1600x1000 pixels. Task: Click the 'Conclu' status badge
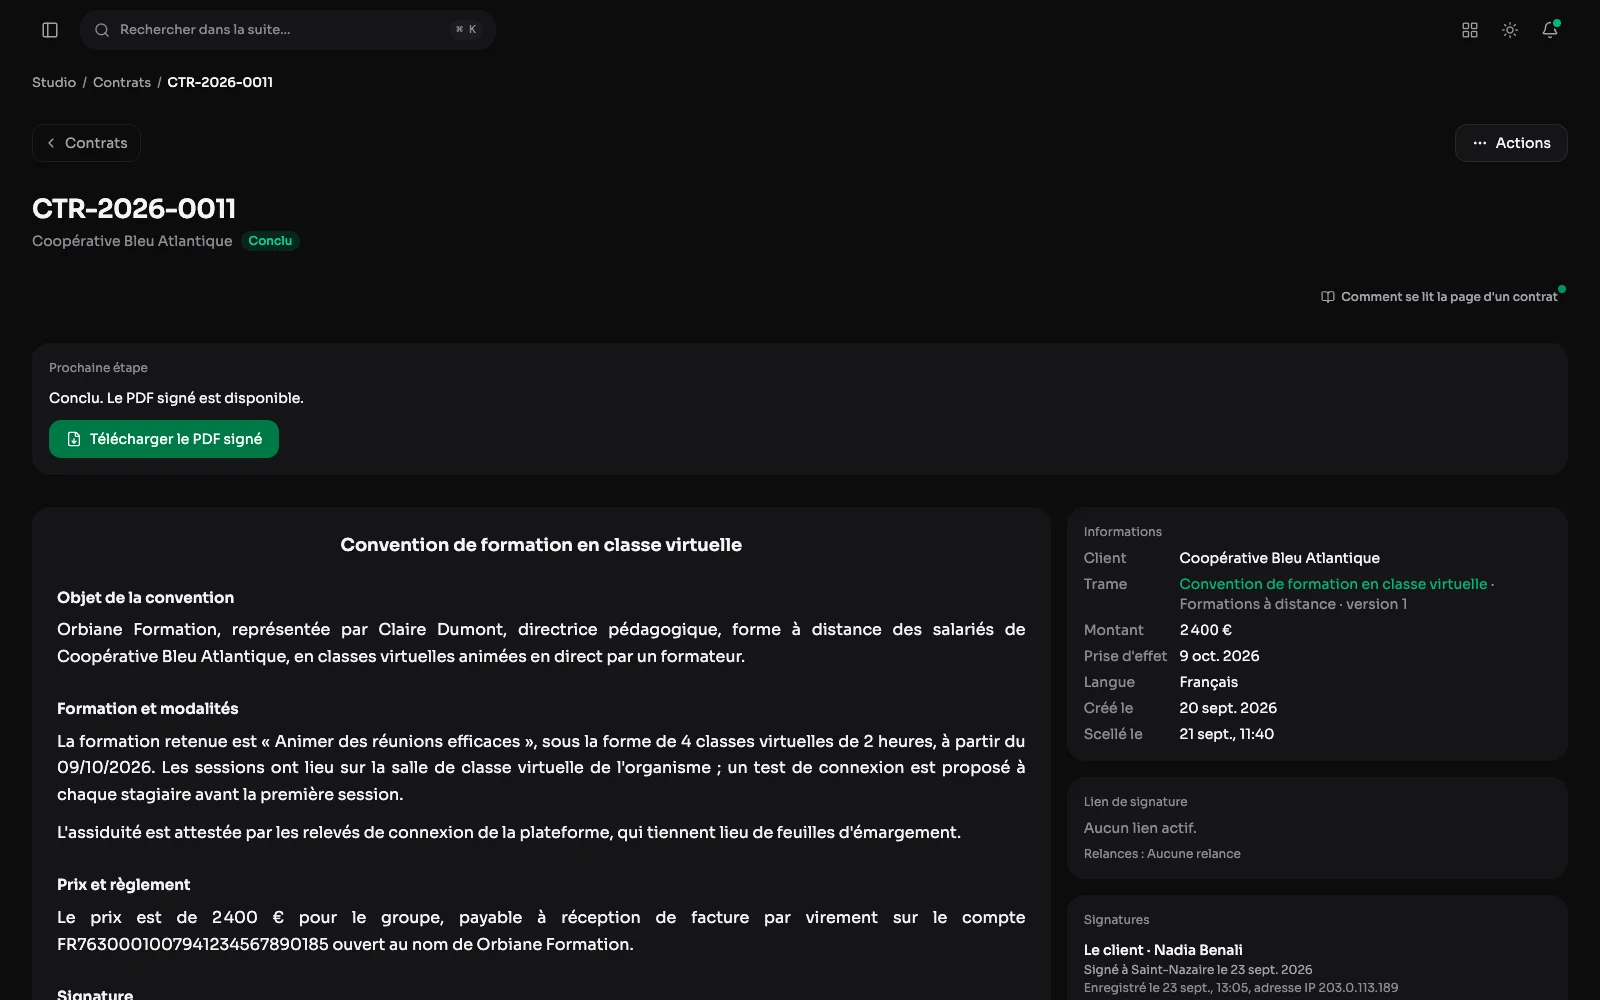coord(270,241)
